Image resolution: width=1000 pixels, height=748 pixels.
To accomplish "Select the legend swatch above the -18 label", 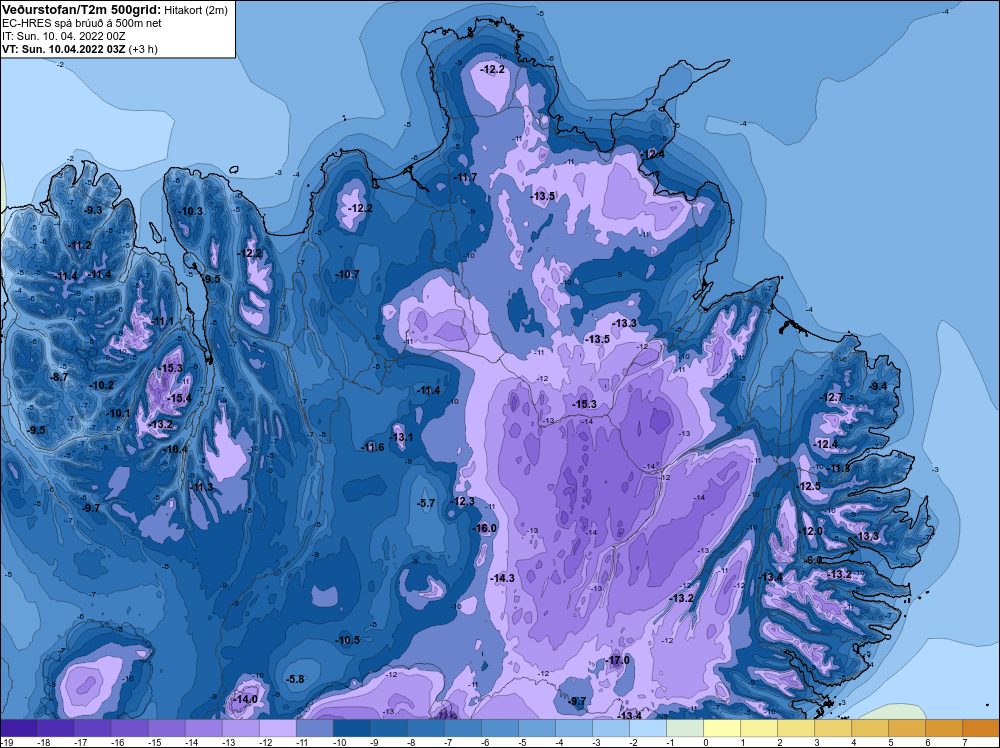I will [x=55, y=728].
